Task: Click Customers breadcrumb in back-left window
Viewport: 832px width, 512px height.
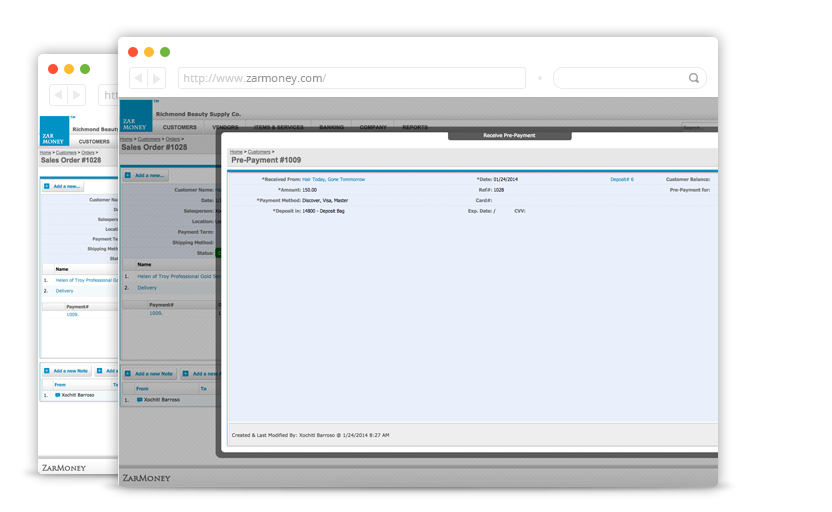Action: pyautogui.click(x=66, y=153)
